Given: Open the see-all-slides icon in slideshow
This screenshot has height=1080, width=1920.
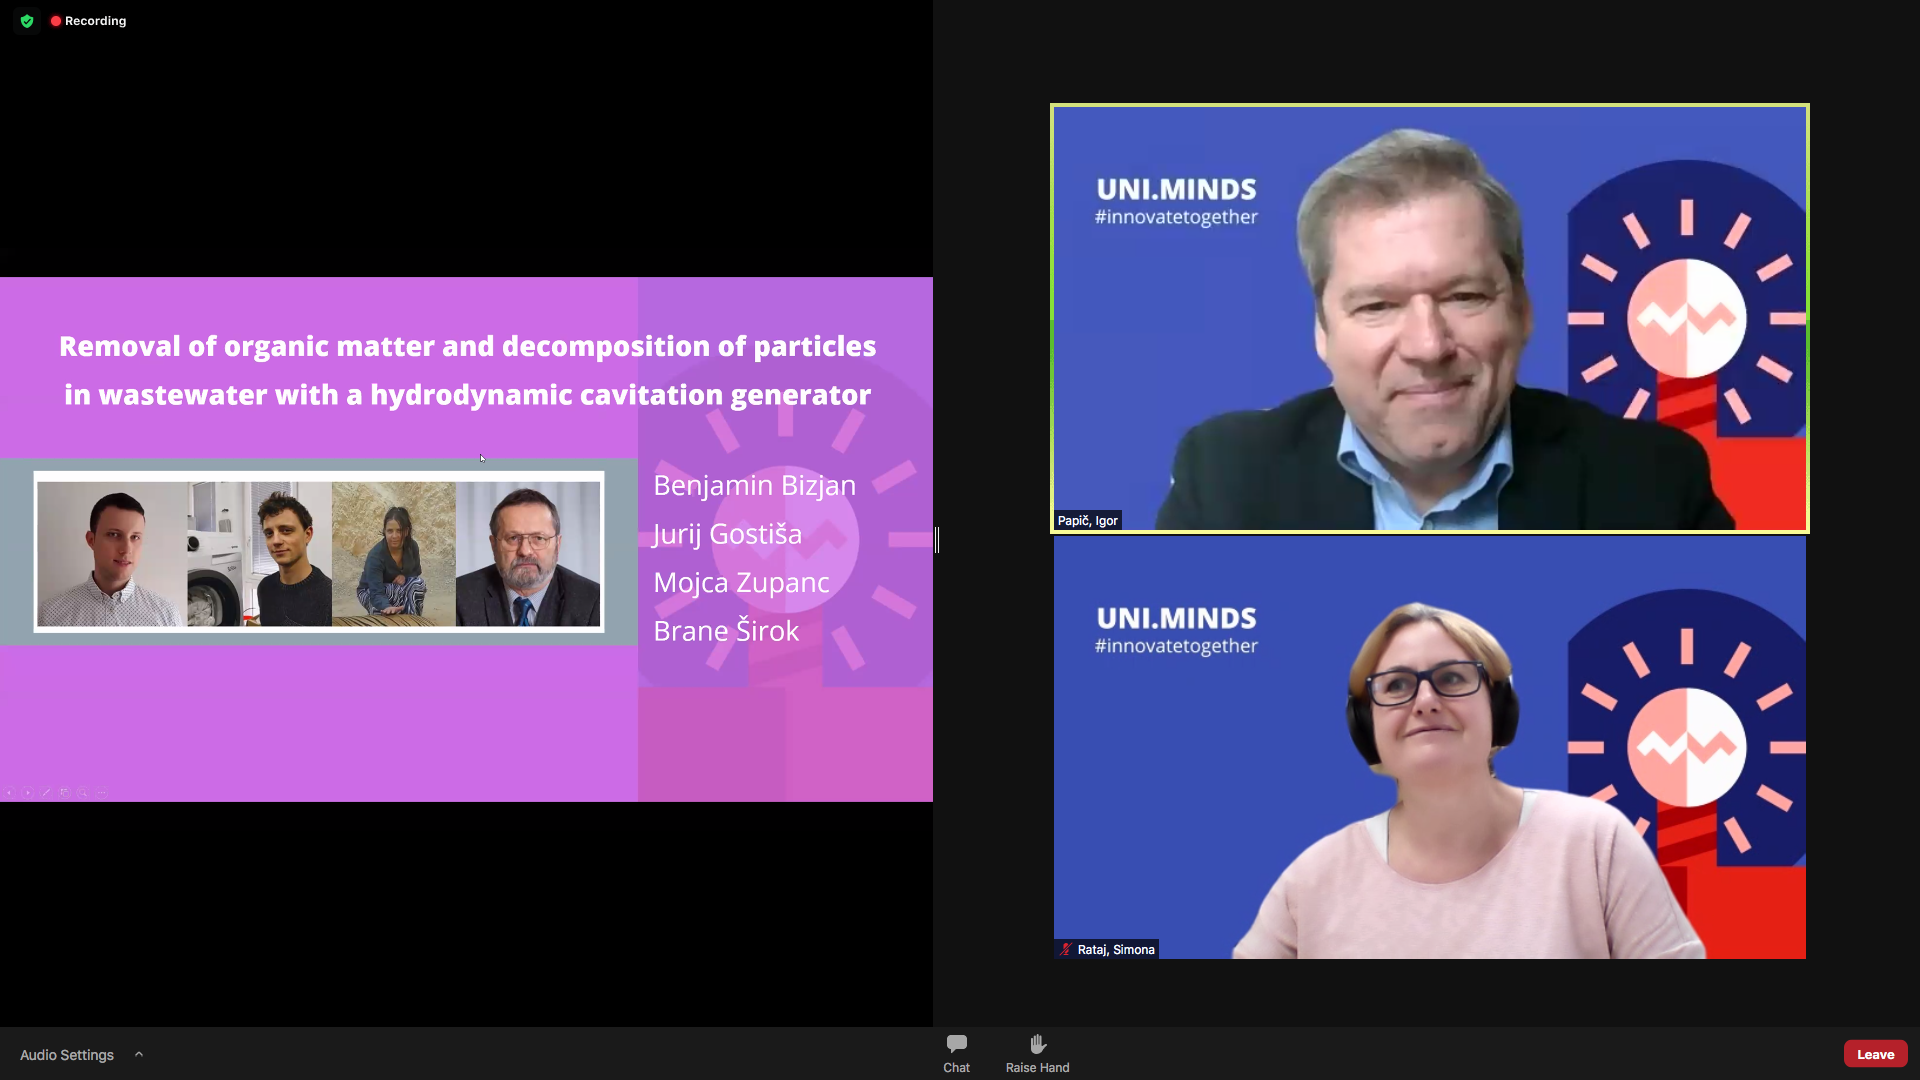Looking at the screenshot, I should 65,792.
